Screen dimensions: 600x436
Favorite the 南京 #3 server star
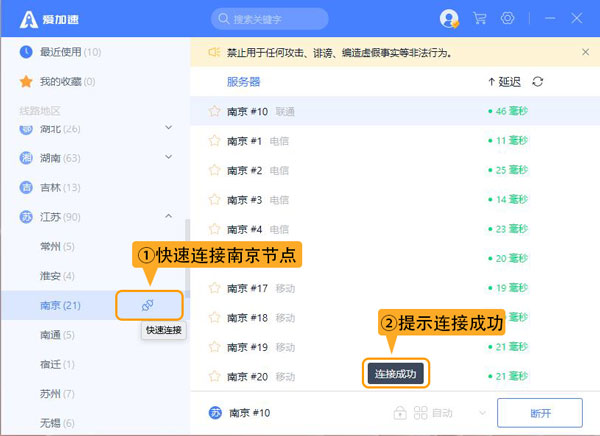pyautogui.click(x=214, y=199)
